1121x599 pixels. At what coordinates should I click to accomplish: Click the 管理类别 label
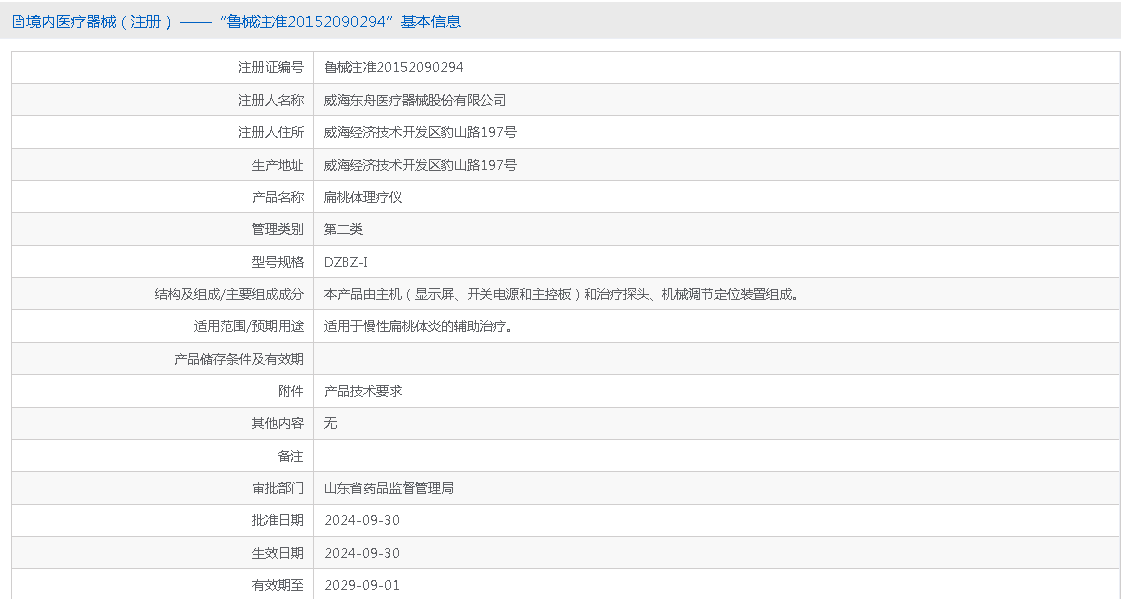click(x=277, y=229)
